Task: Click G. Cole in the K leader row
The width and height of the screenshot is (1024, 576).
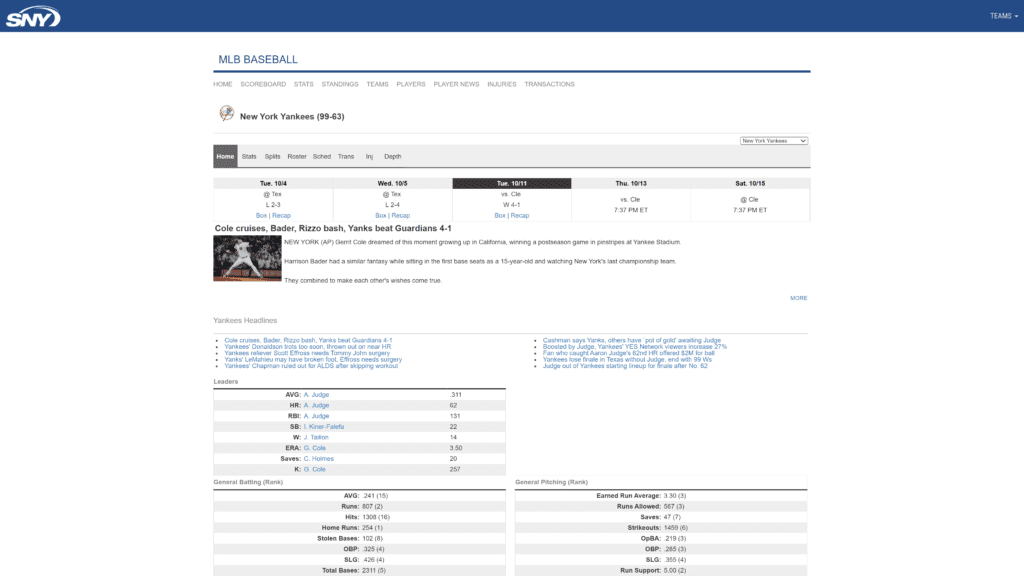Action: click(315, 470)
